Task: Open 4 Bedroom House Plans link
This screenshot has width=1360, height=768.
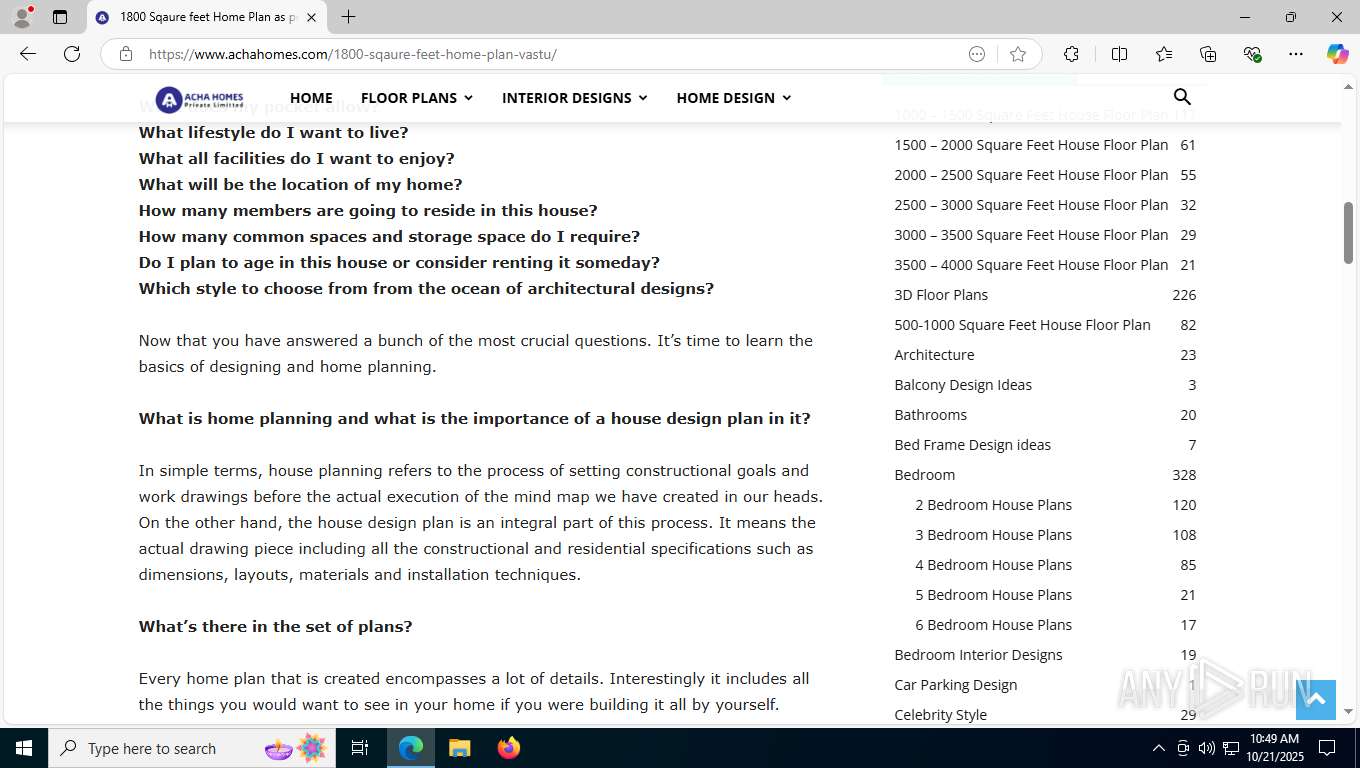Action: tap(993, 565)
